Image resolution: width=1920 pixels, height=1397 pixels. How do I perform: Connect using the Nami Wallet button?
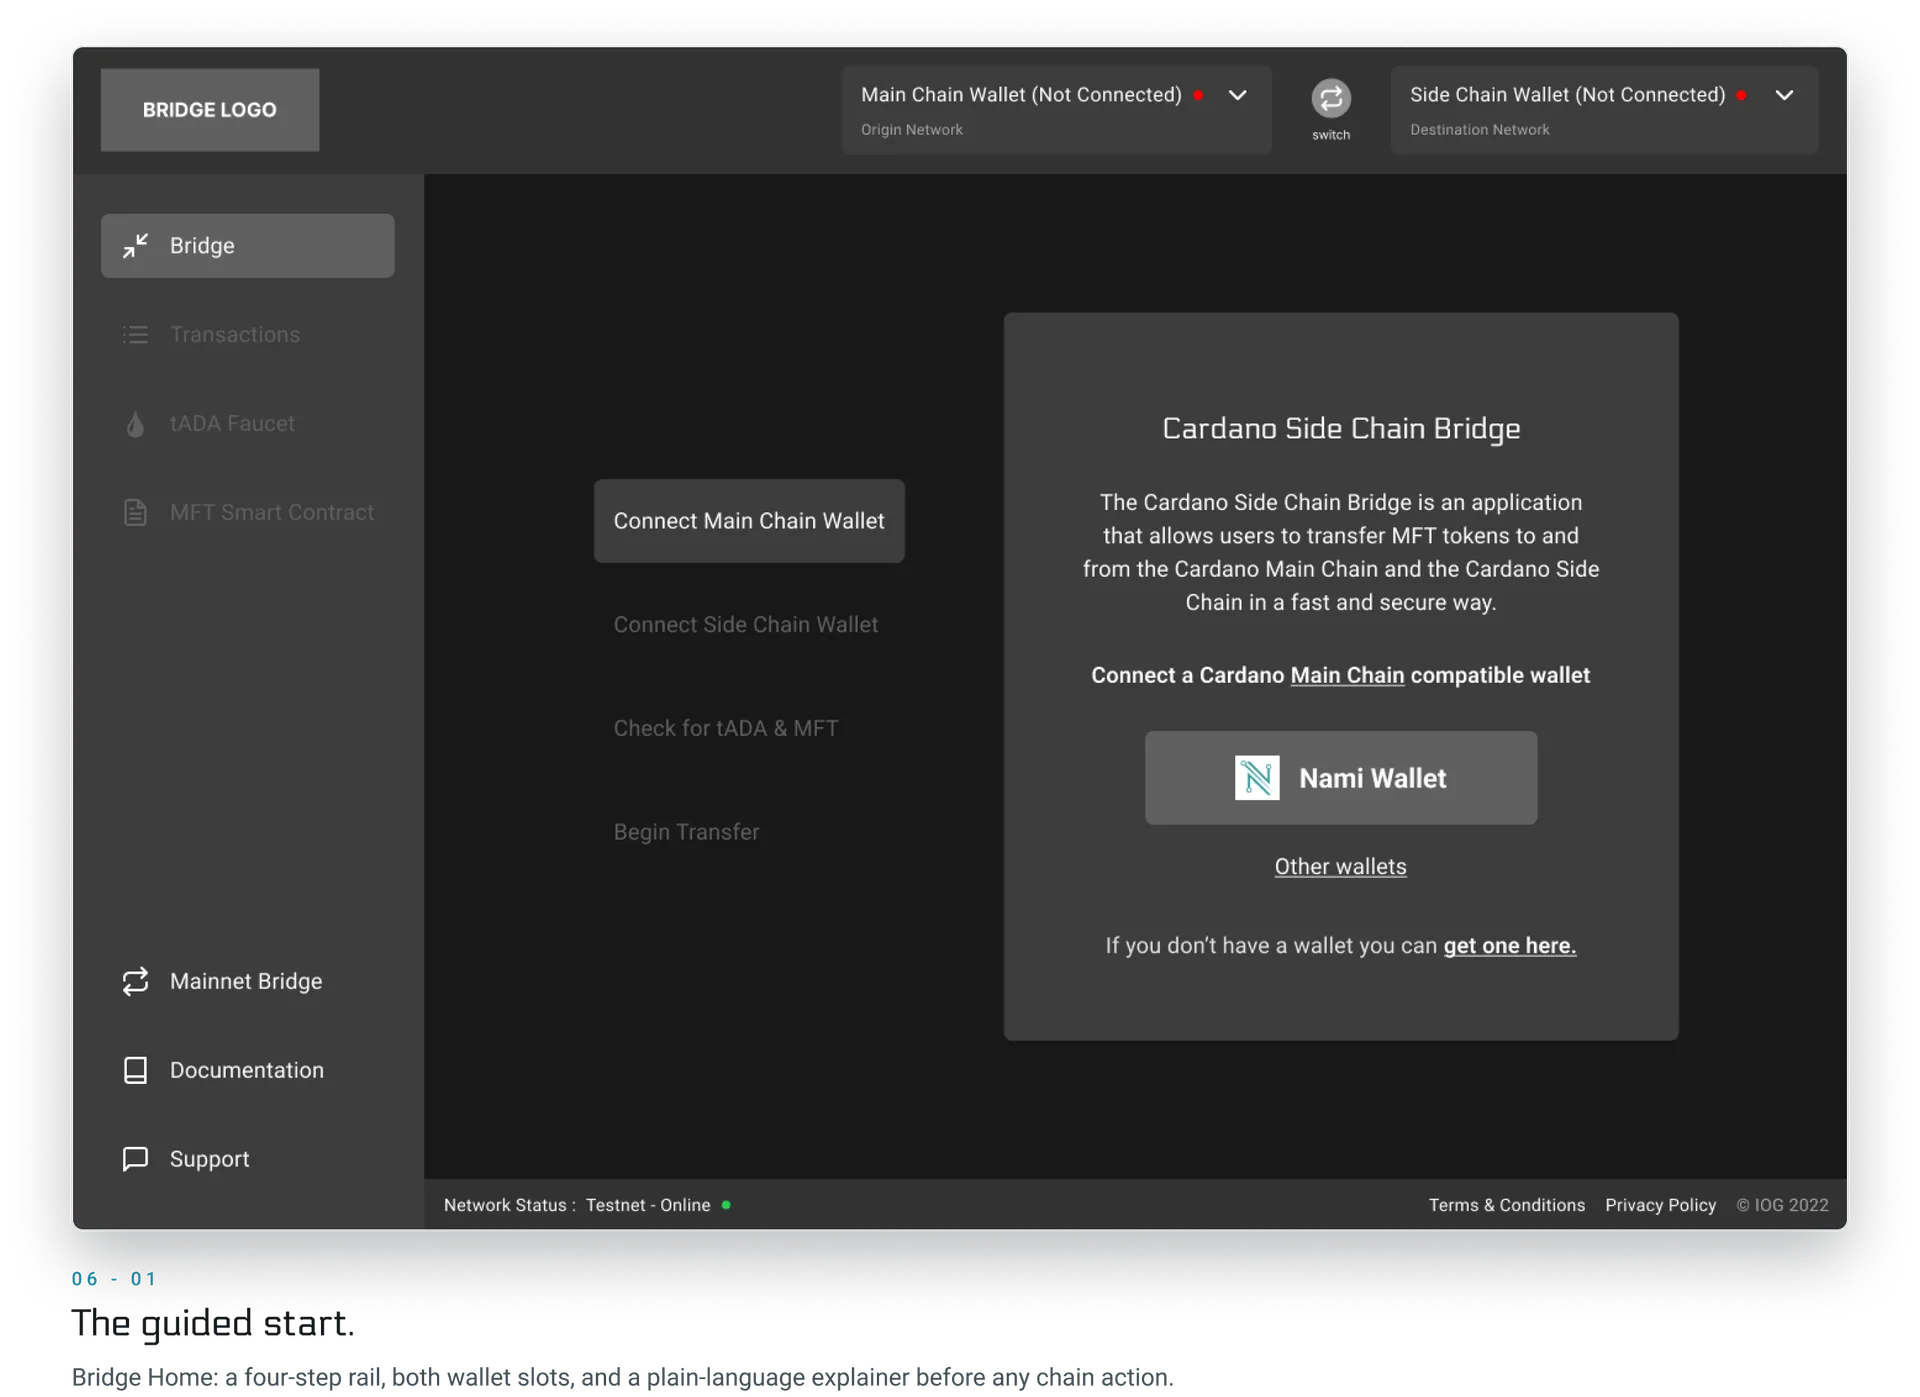[1341, 777]
